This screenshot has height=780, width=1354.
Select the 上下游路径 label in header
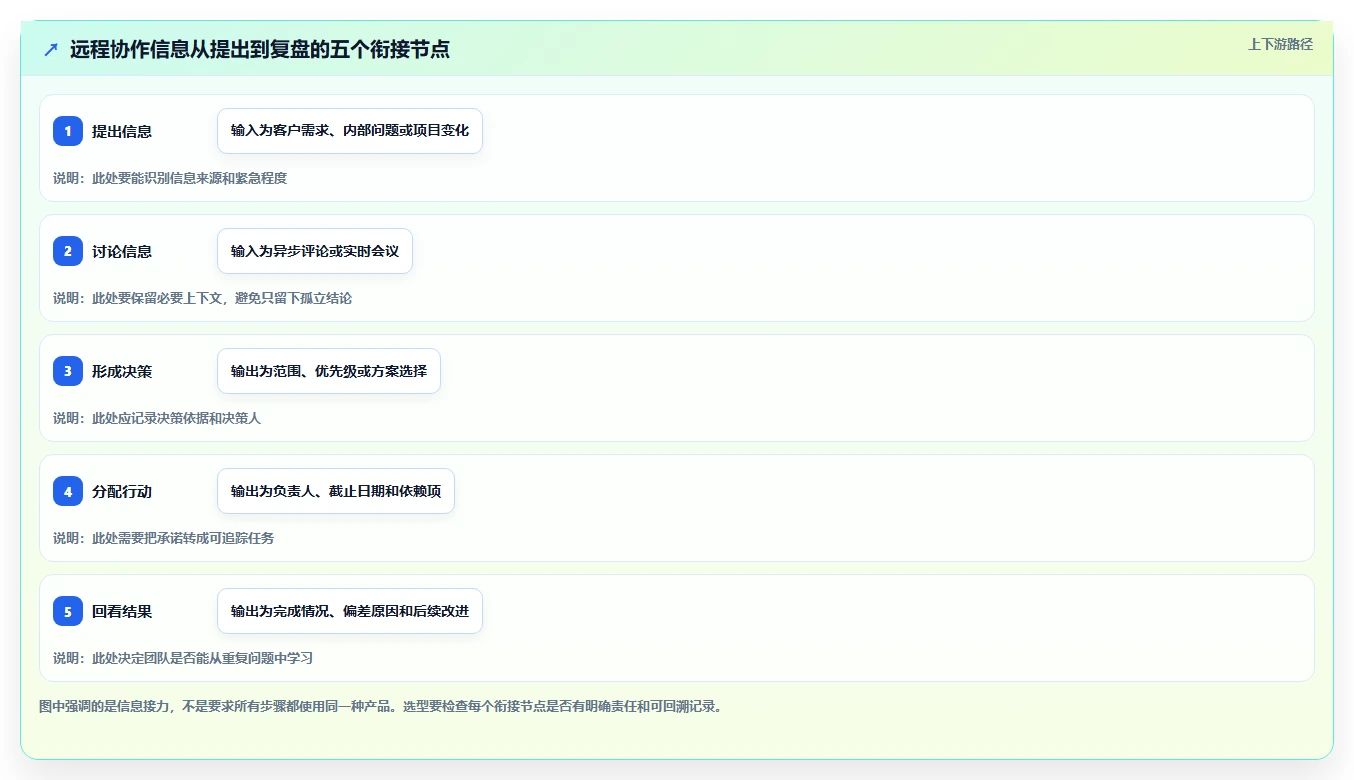[1280, 45]
